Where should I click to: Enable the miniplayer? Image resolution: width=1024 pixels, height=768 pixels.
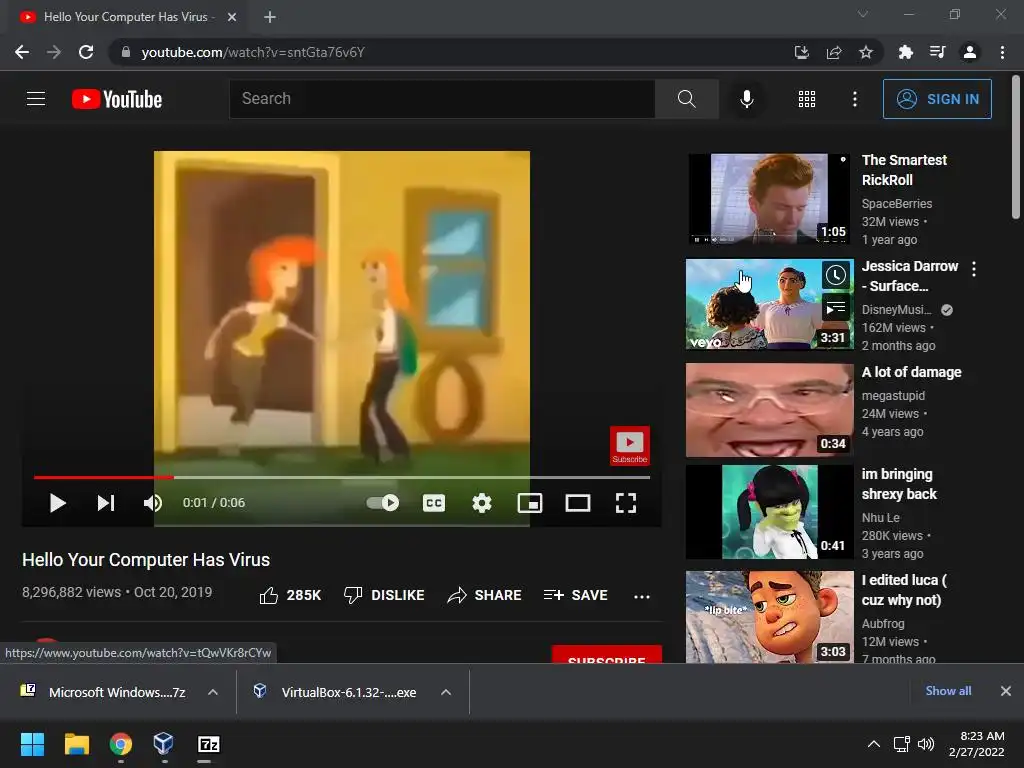[530, 503]
